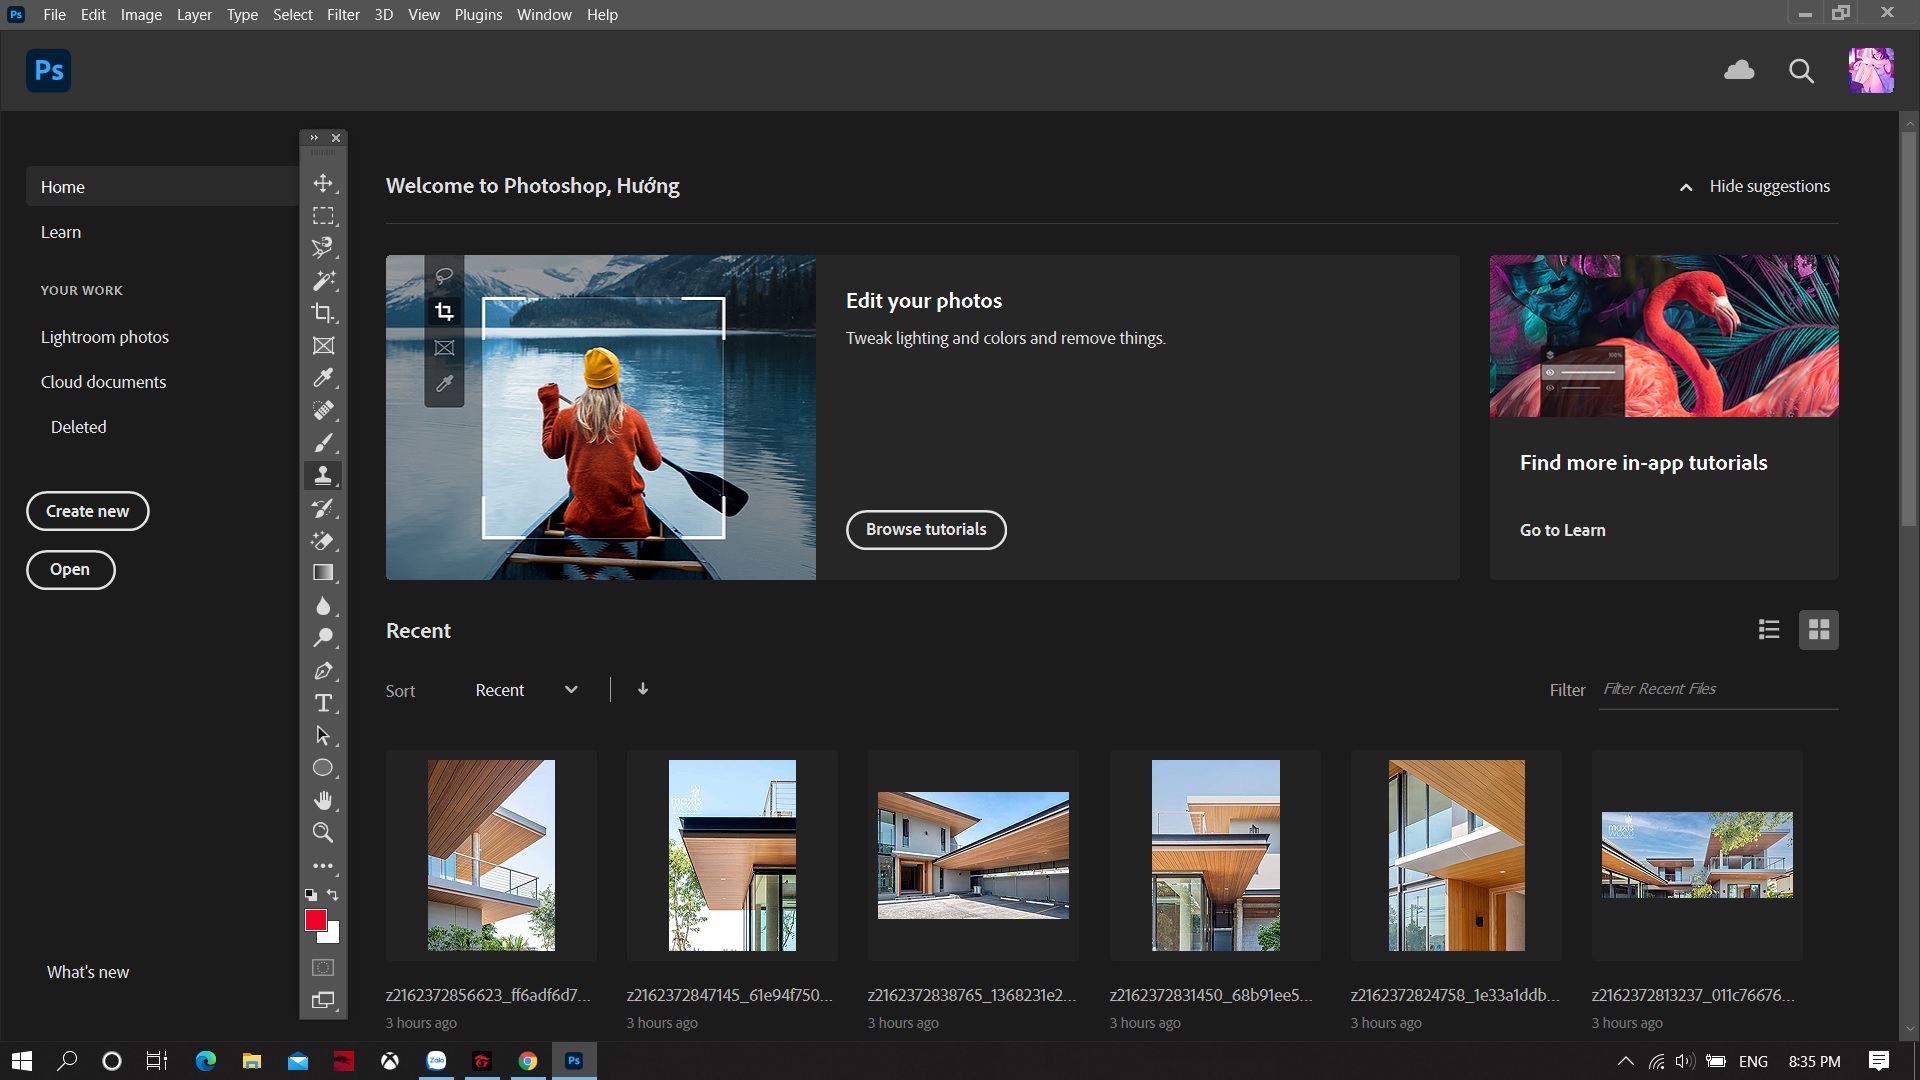Open the Learn tab in sidebar

[61, 232]
